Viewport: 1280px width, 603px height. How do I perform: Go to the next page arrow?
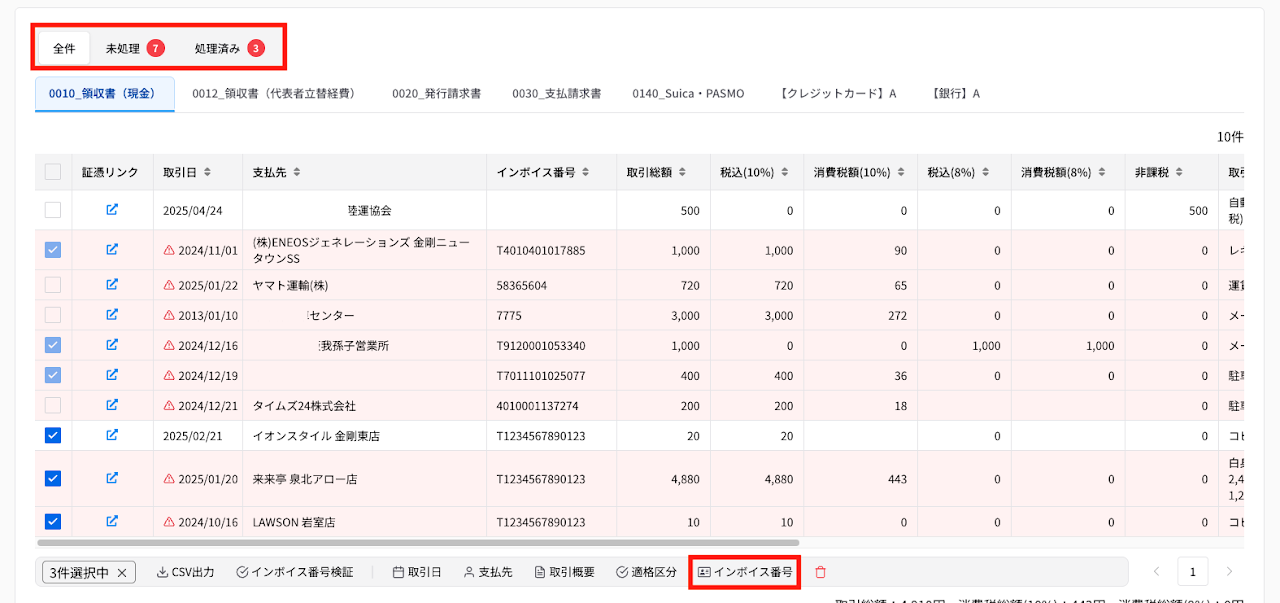click(x=1229, y=572)
